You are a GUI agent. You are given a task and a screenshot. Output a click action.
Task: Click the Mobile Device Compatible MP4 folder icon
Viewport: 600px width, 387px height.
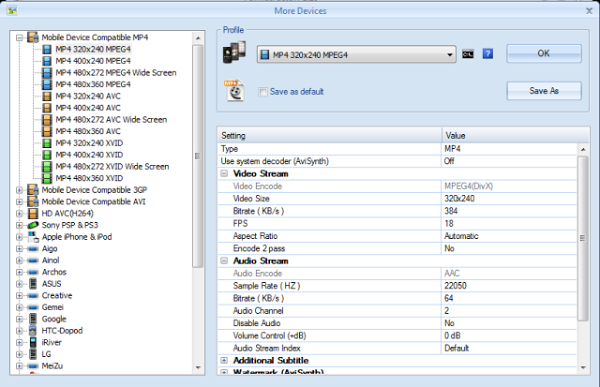33,38
